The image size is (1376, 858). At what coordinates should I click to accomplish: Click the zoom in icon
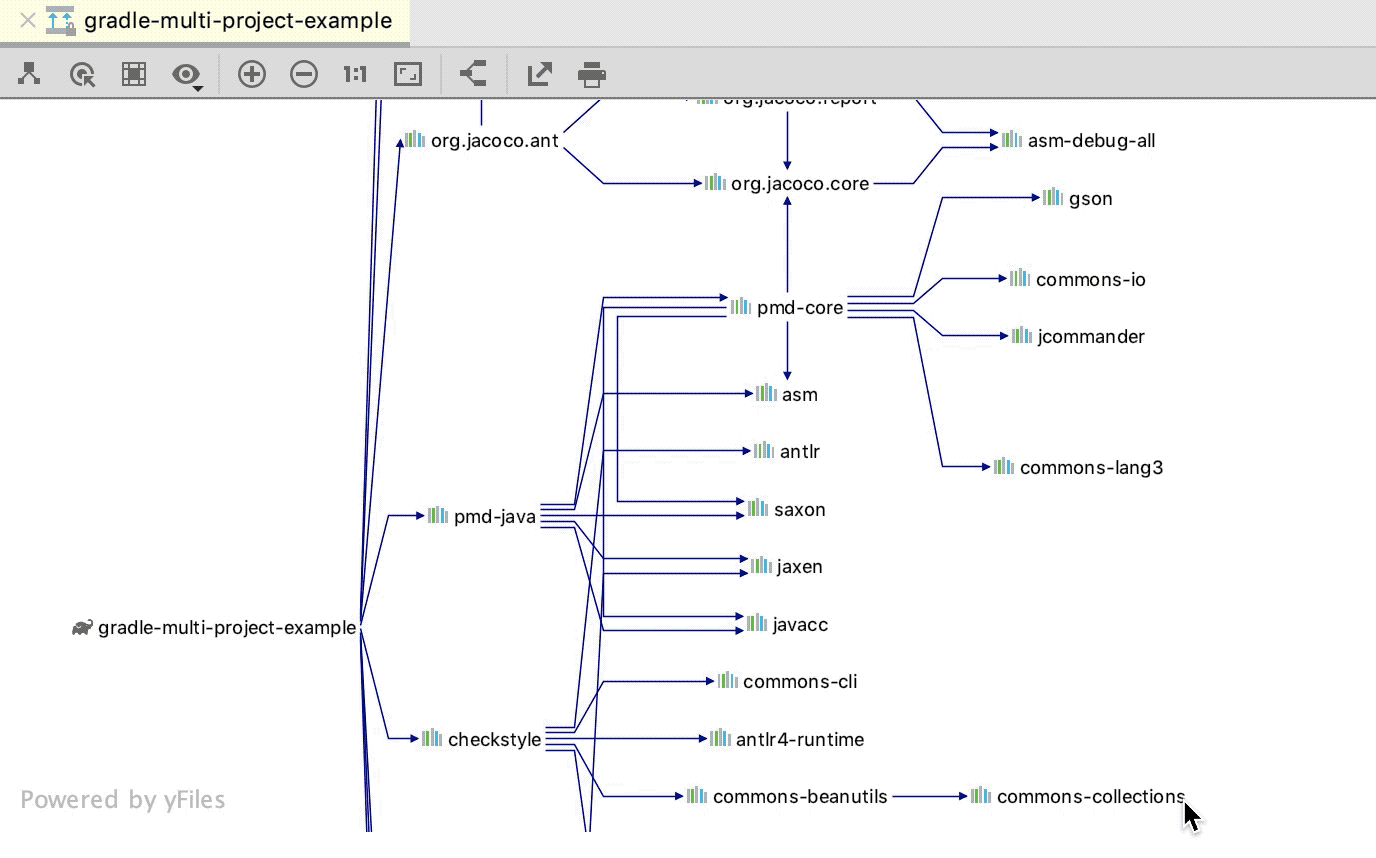point(252,73)
